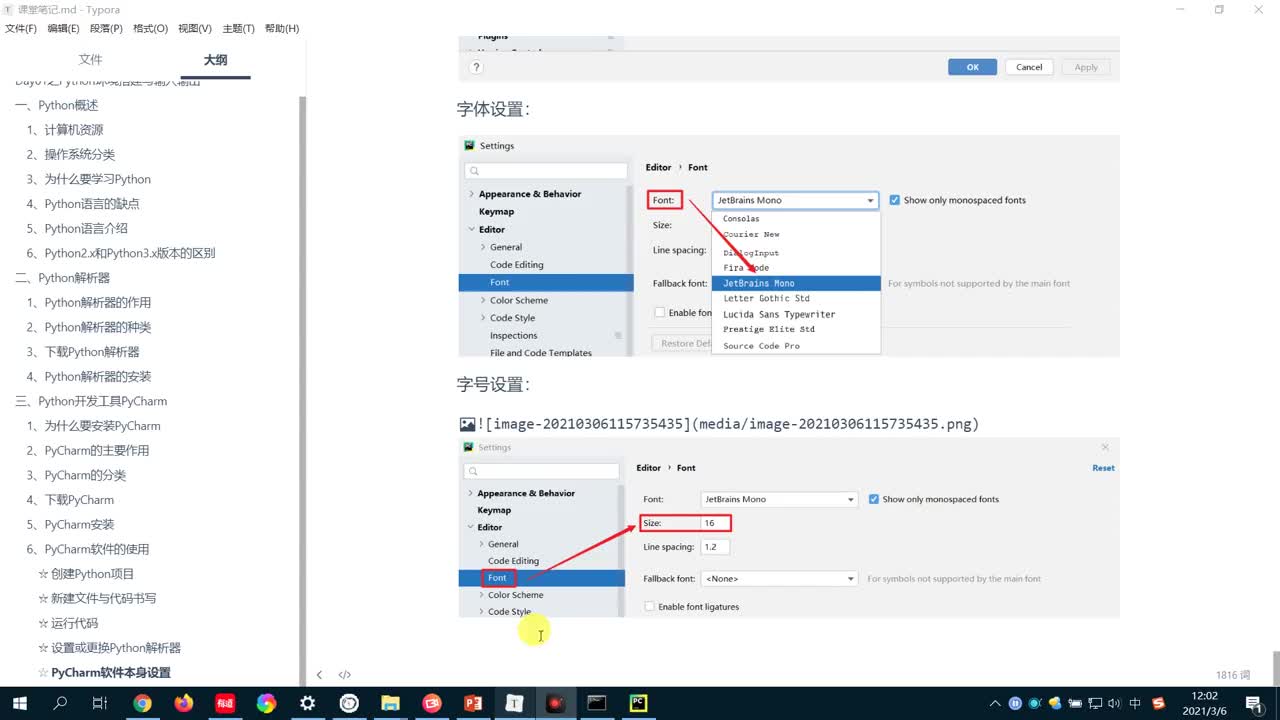Click the help question mark button in the screenshot
This screenshot has height=720, width=1280.
click(x=476, y=67)
